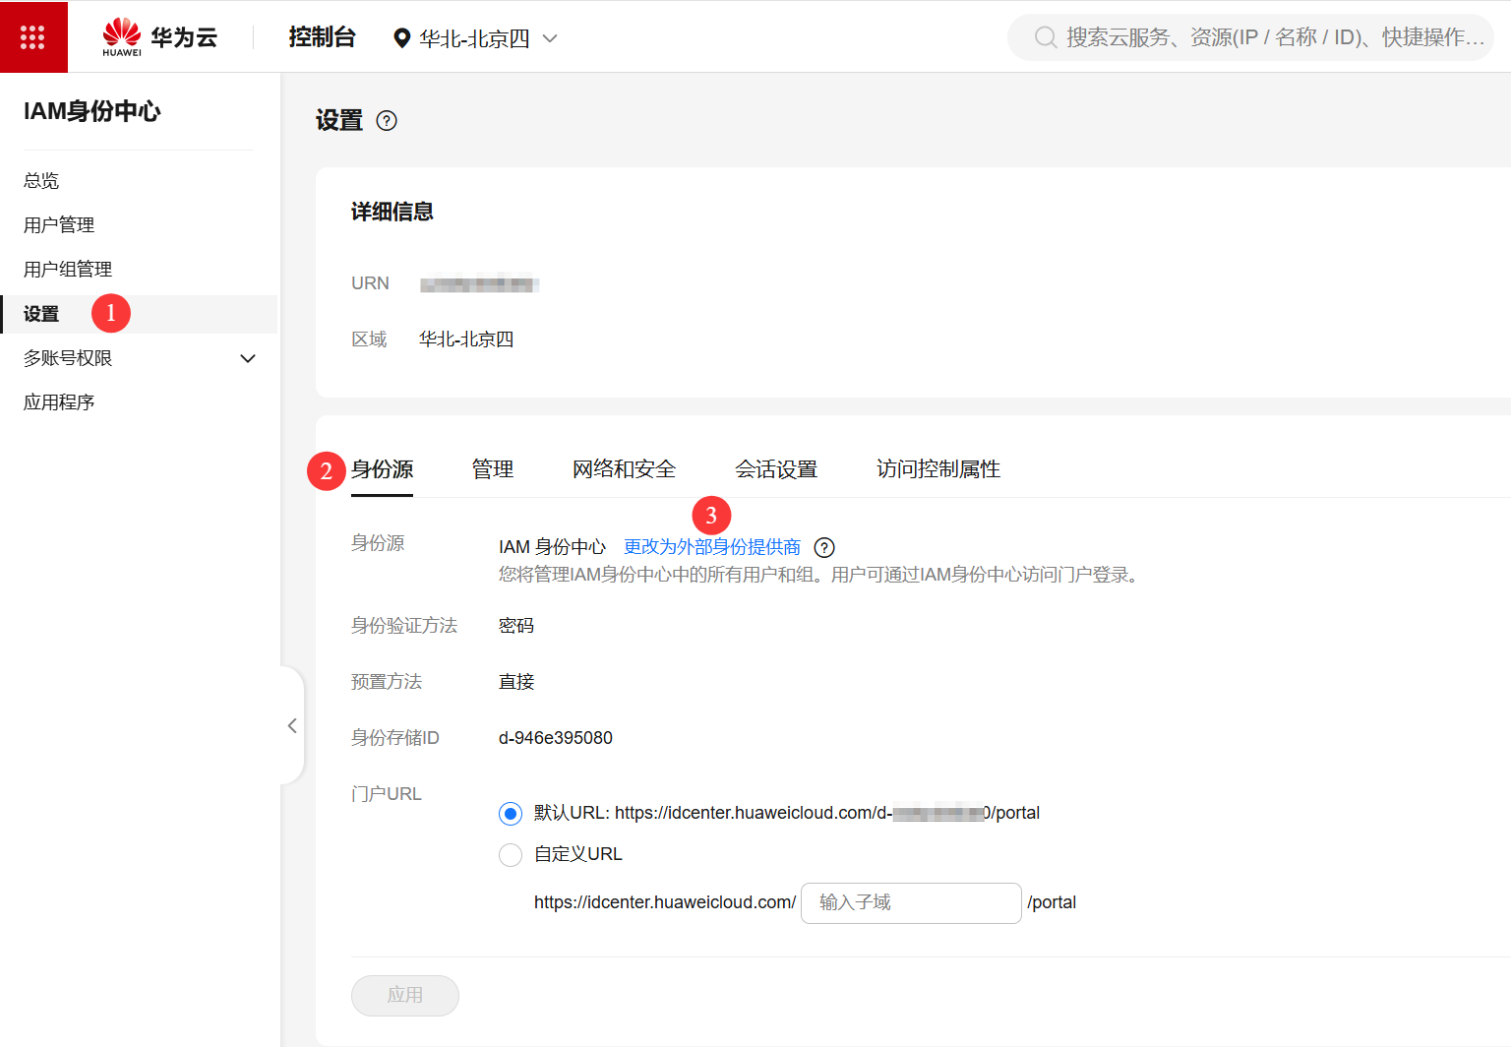Click the 密码 authentication method value
Screen dimensions: 1511x1047
(516, 626)
